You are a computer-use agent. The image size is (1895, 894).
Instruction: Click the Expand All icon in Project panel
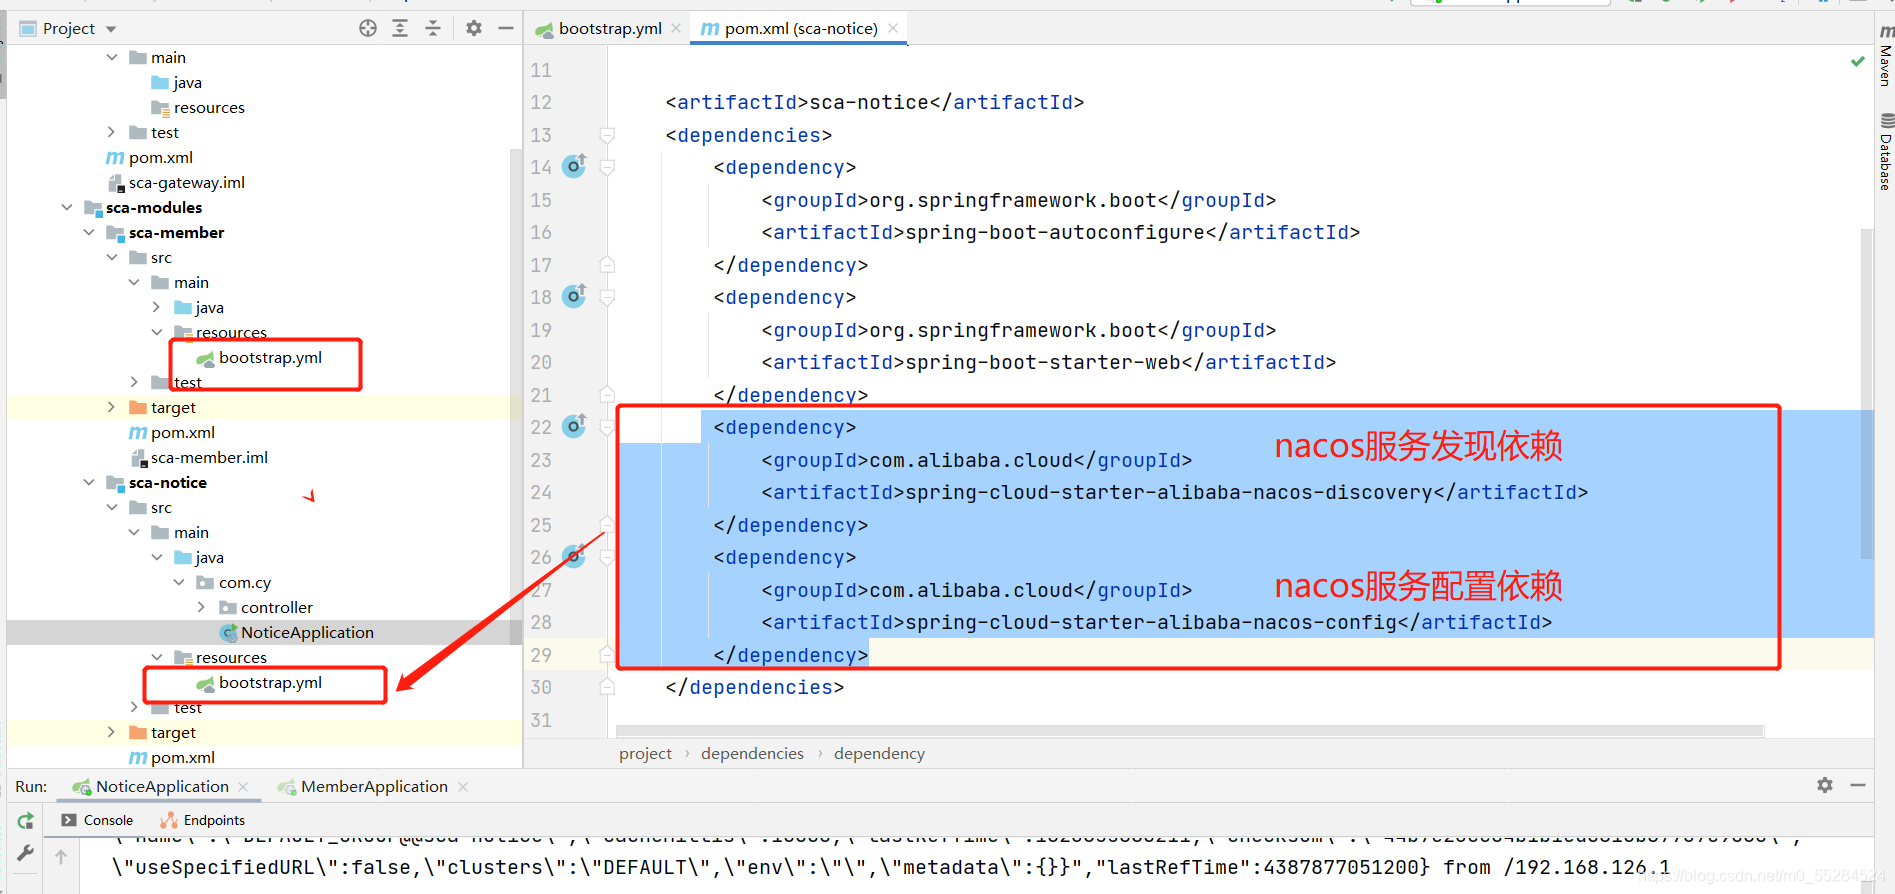click(400, 28)
